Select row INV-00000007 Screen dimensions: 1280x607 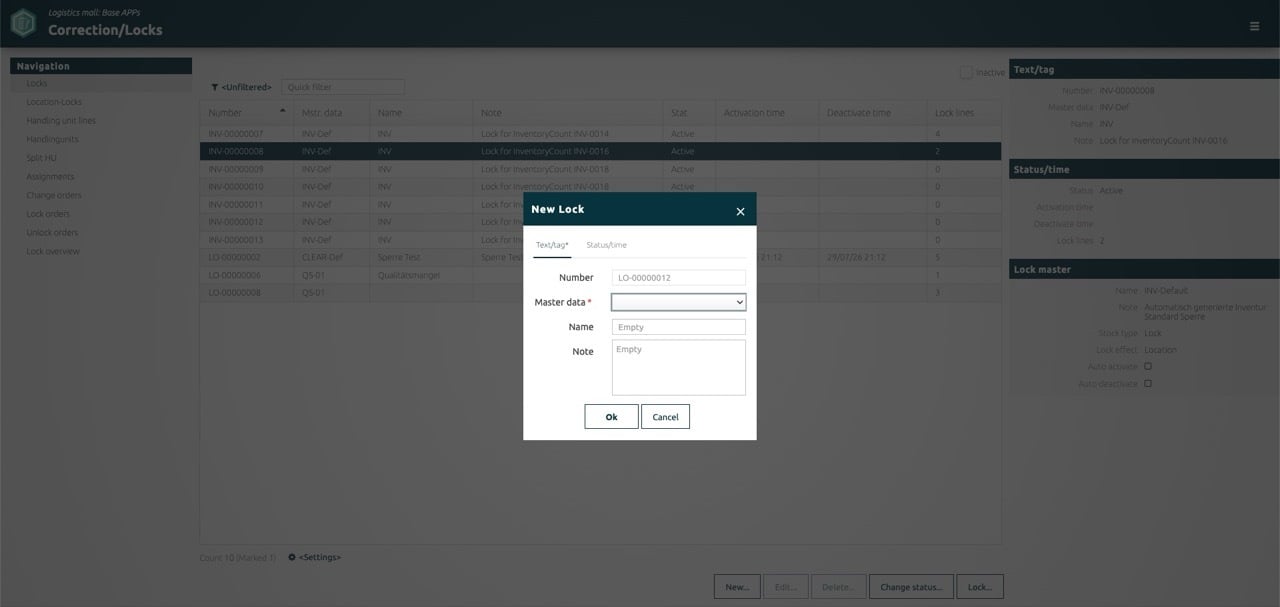[600, 134]
